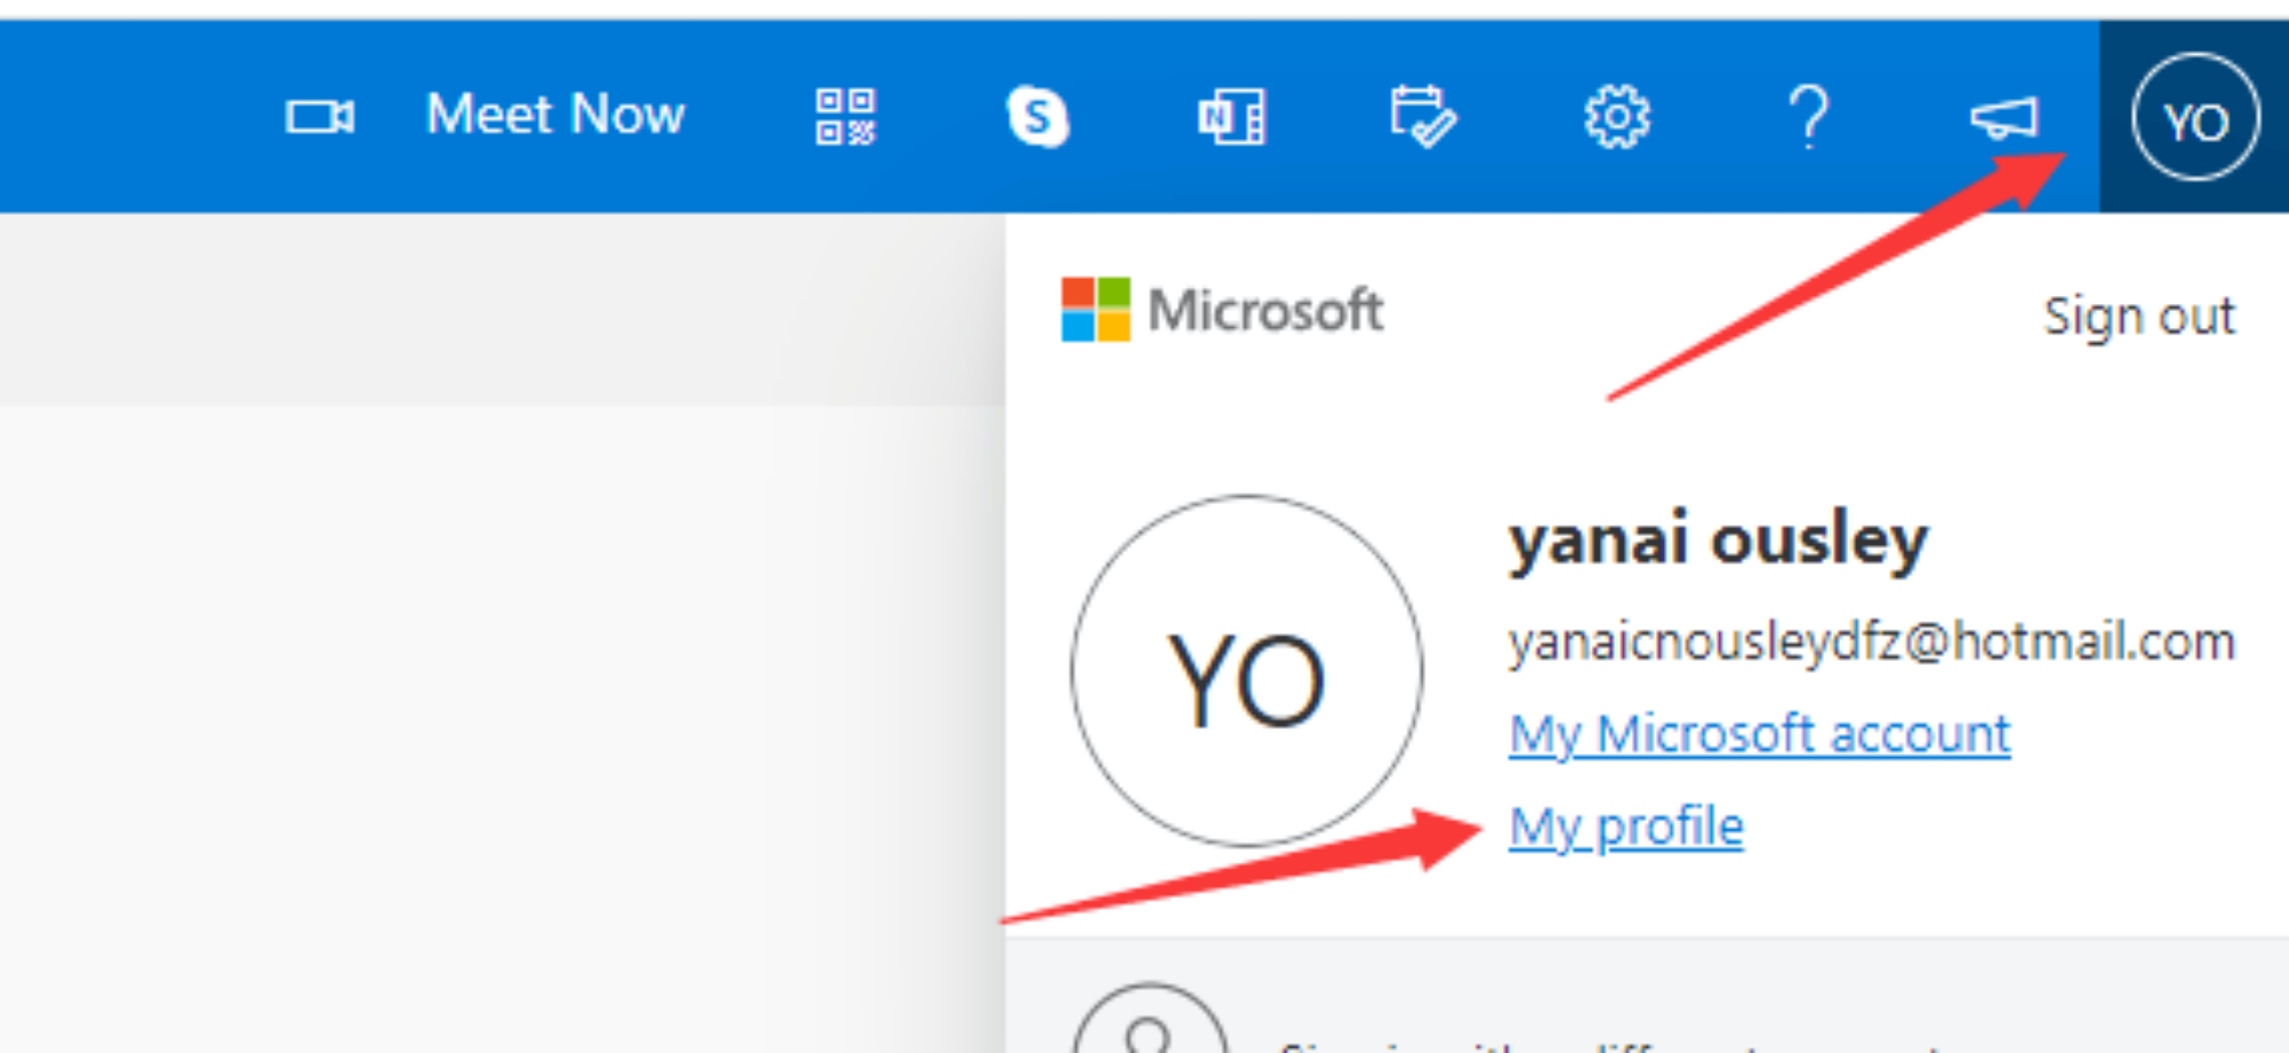Open the My profile link
Screen dimensions: 2289x1053
pyautogui.click(x=1626, y=827)
